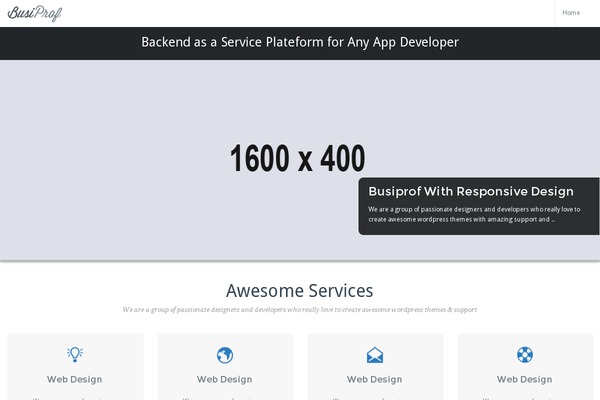Click the lightbulb service icon

[75, 354]
